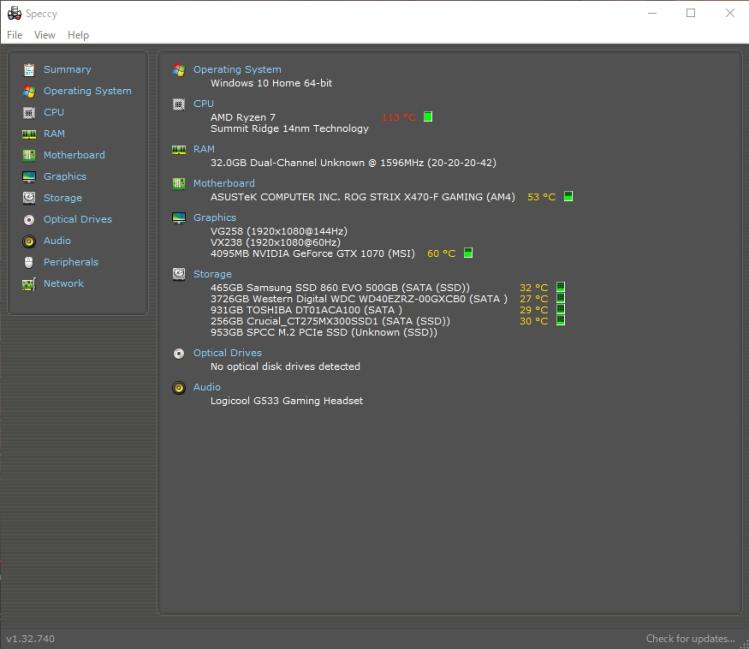Screen dimensions: 749x649
Task: Select Peripherals mouse icon in sidebar
Action: point(29,262)
